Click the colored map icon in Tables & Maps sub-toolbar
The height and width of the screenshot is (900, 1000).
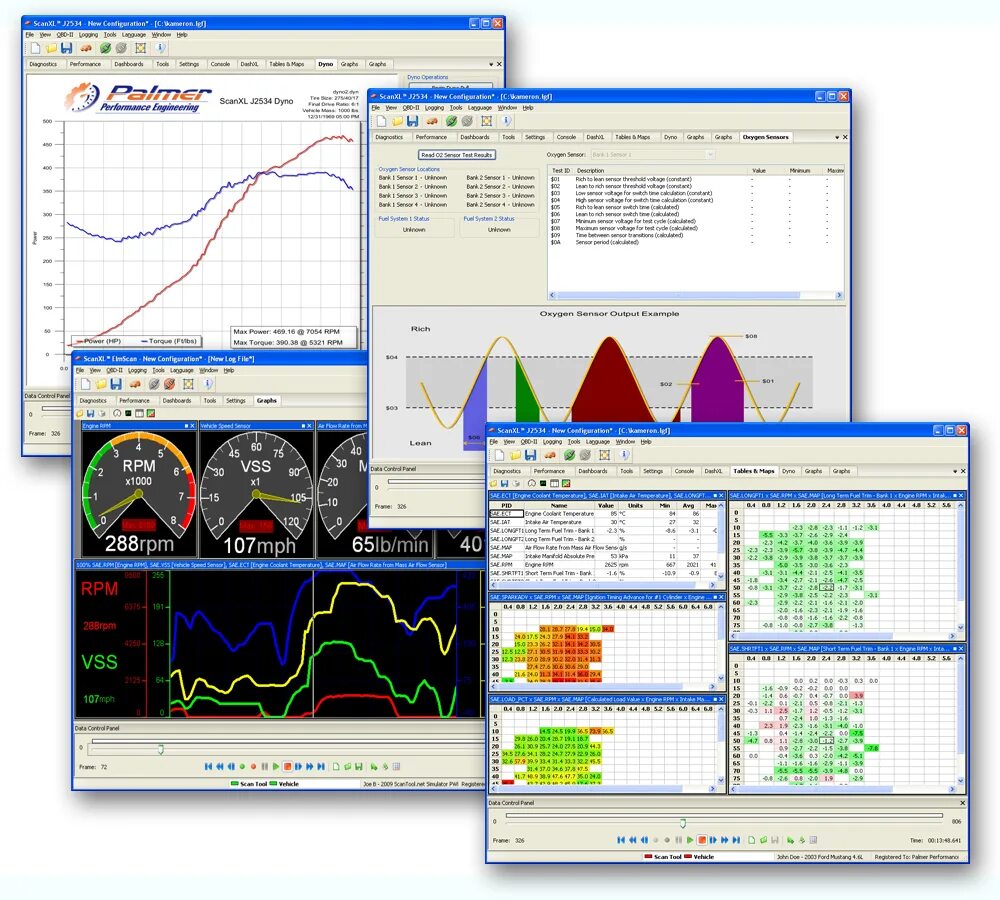[565, 483]
